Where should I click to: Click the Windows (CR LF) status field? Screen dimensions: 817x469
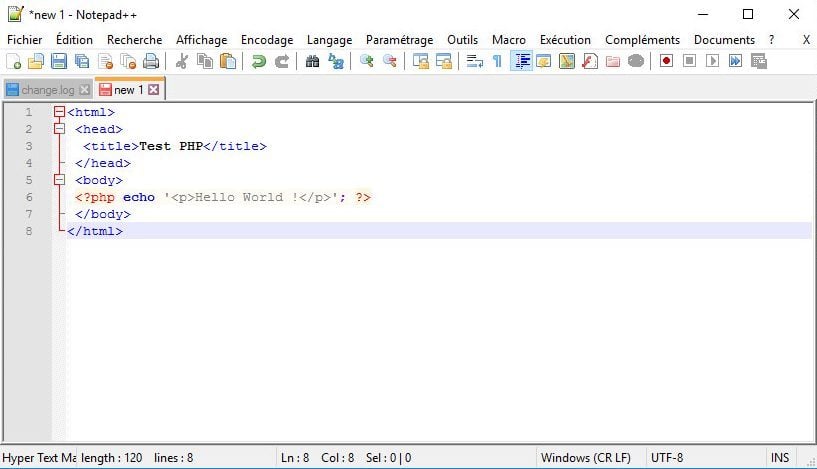(585, 458)
